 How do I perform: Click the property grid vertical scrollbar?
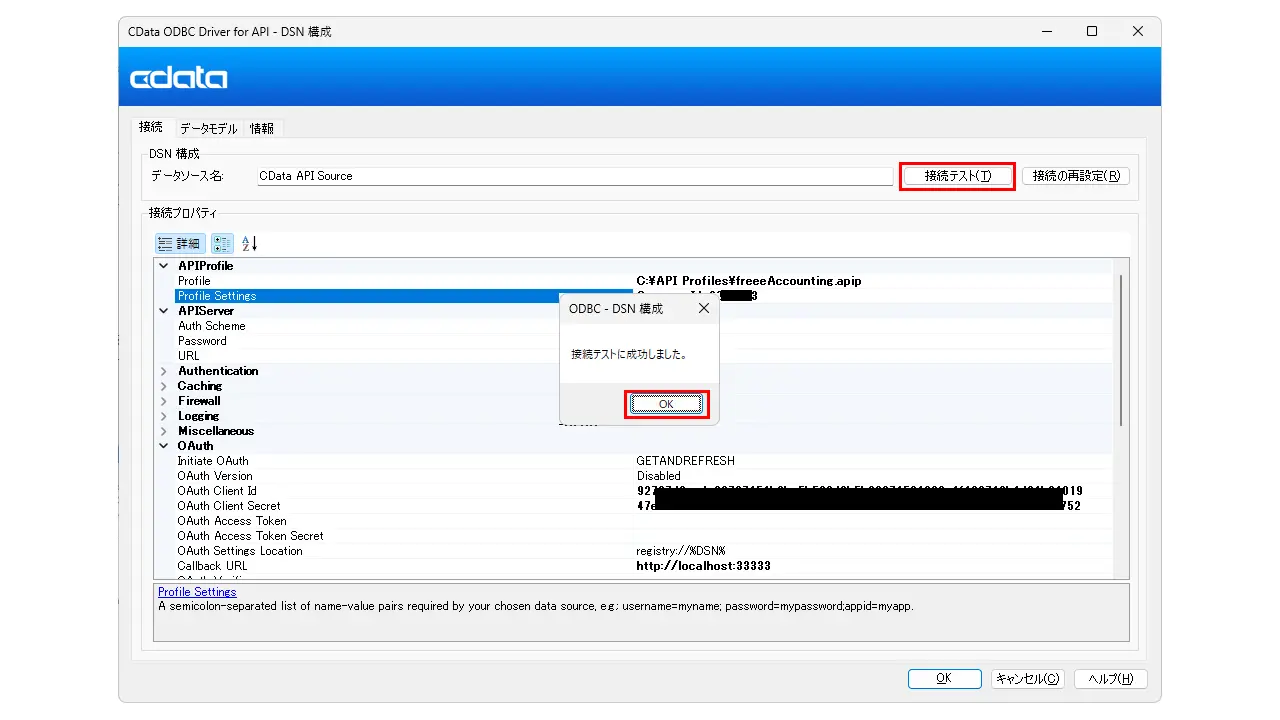pyautogui.click(x=1121, y=350)
